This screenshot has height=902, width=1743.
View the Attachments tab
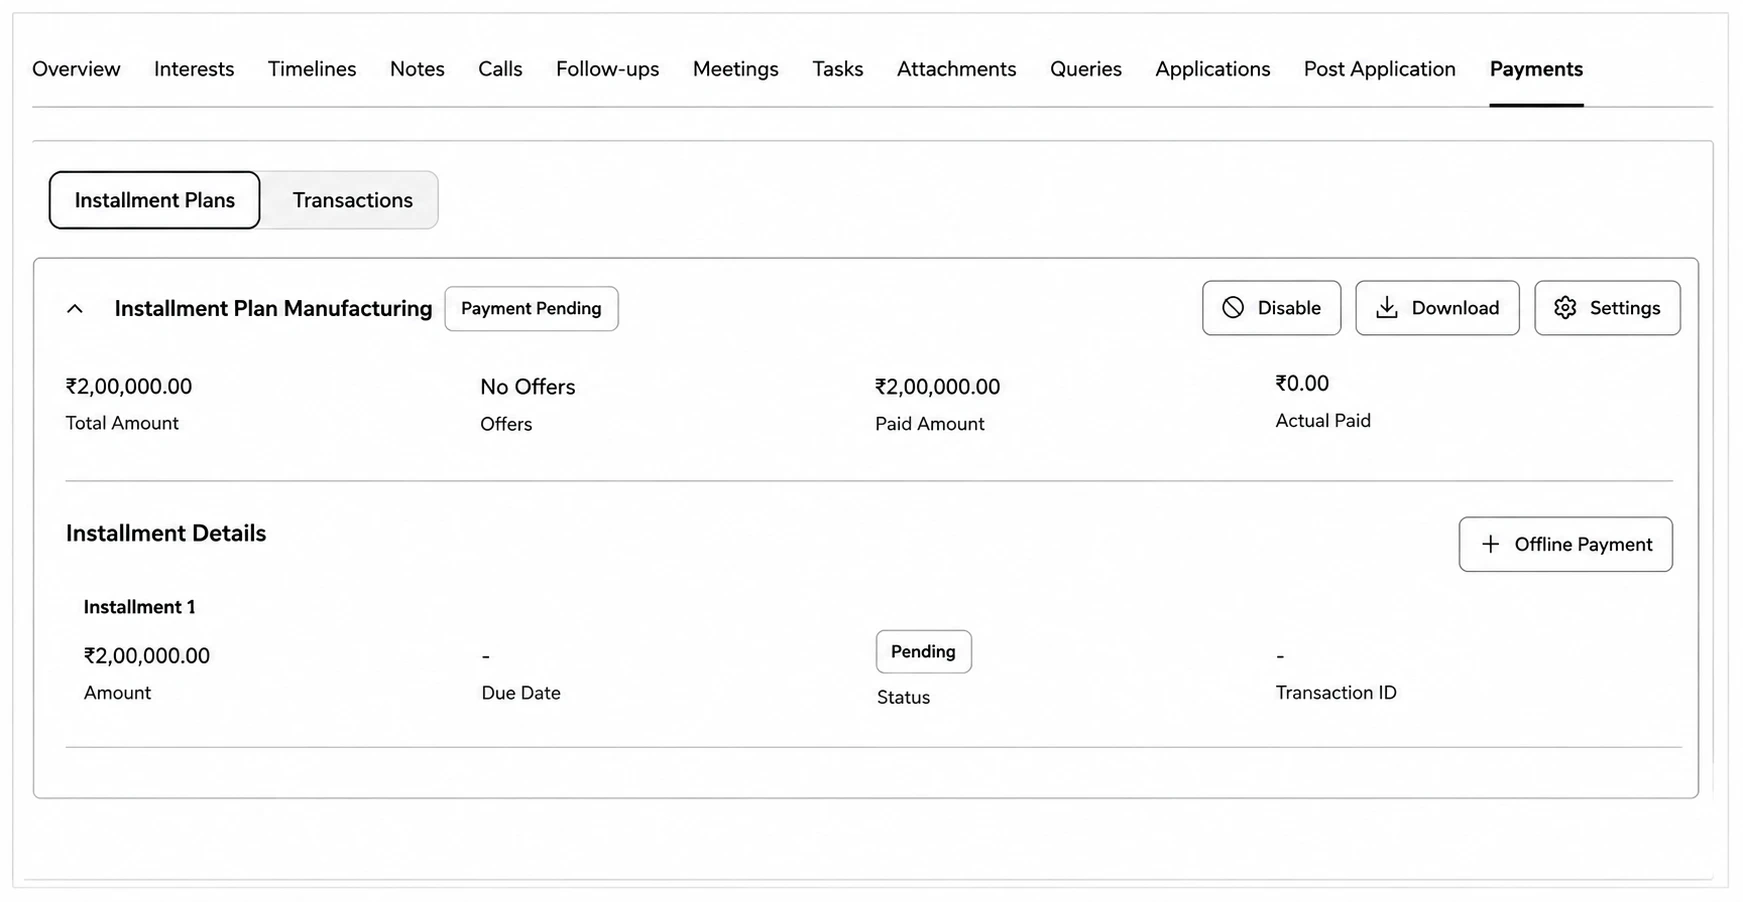click(957, 69)
